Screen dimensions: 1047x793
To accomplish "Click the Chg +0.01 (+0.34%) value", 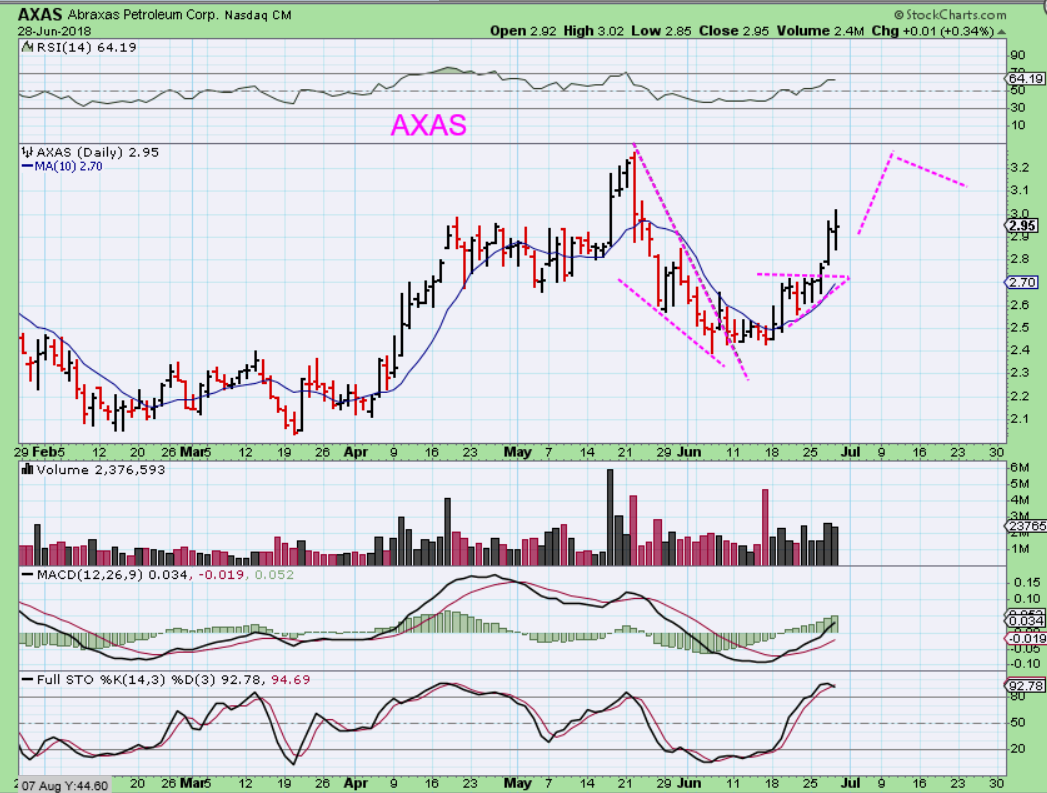I will 932,31.
